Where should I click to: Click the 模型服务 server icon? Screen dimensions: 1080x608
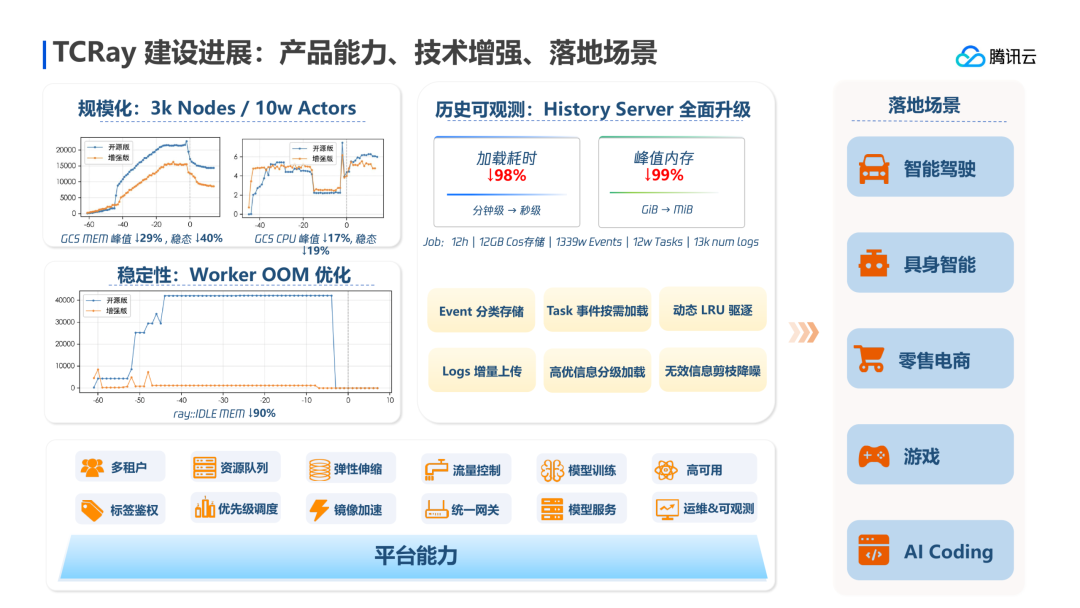[552, 510]
